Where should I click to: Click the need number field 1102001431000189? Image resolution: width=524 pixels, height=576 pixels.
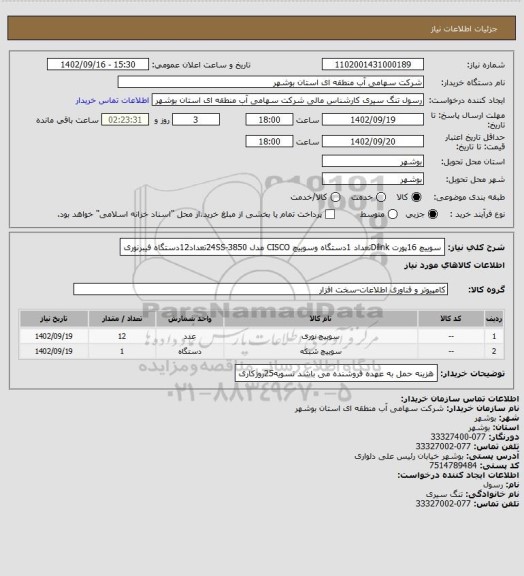[x=373, y=64]
